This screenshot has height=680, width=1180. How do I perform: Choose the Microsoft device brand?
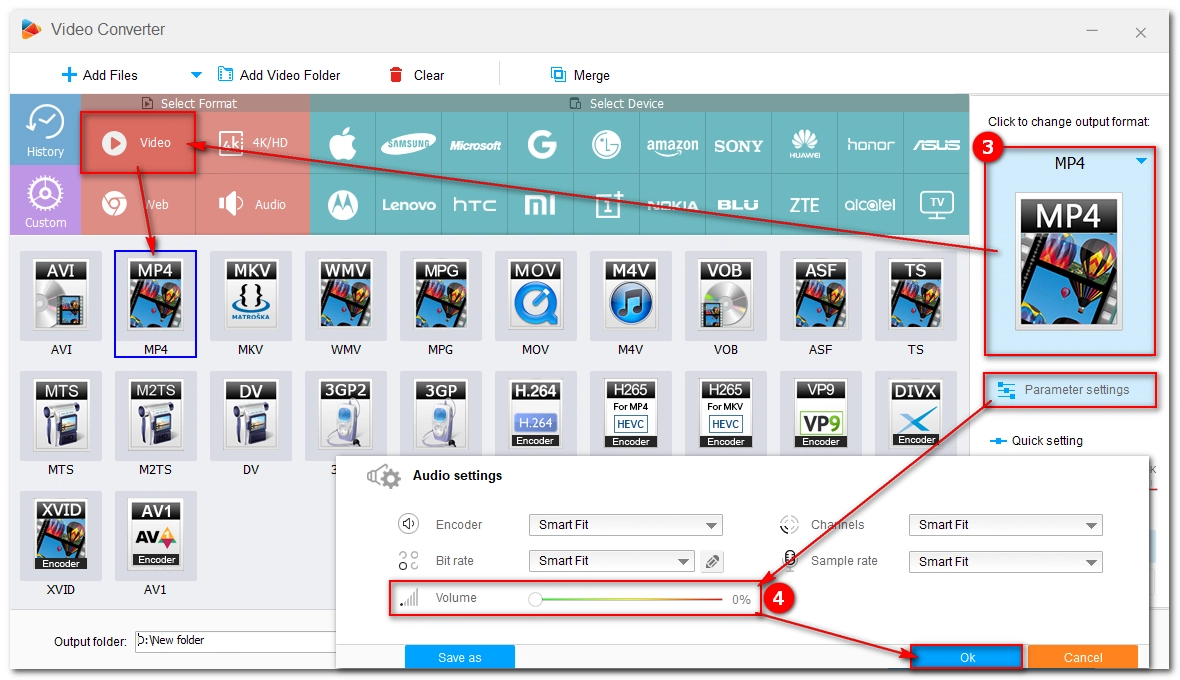click(475, 143)
